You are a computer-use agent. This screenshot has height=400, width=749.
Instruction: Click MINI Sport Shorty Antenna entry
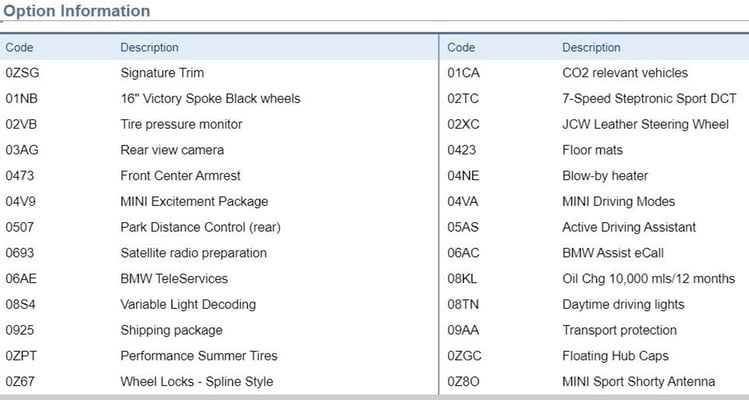click(638, 381)
